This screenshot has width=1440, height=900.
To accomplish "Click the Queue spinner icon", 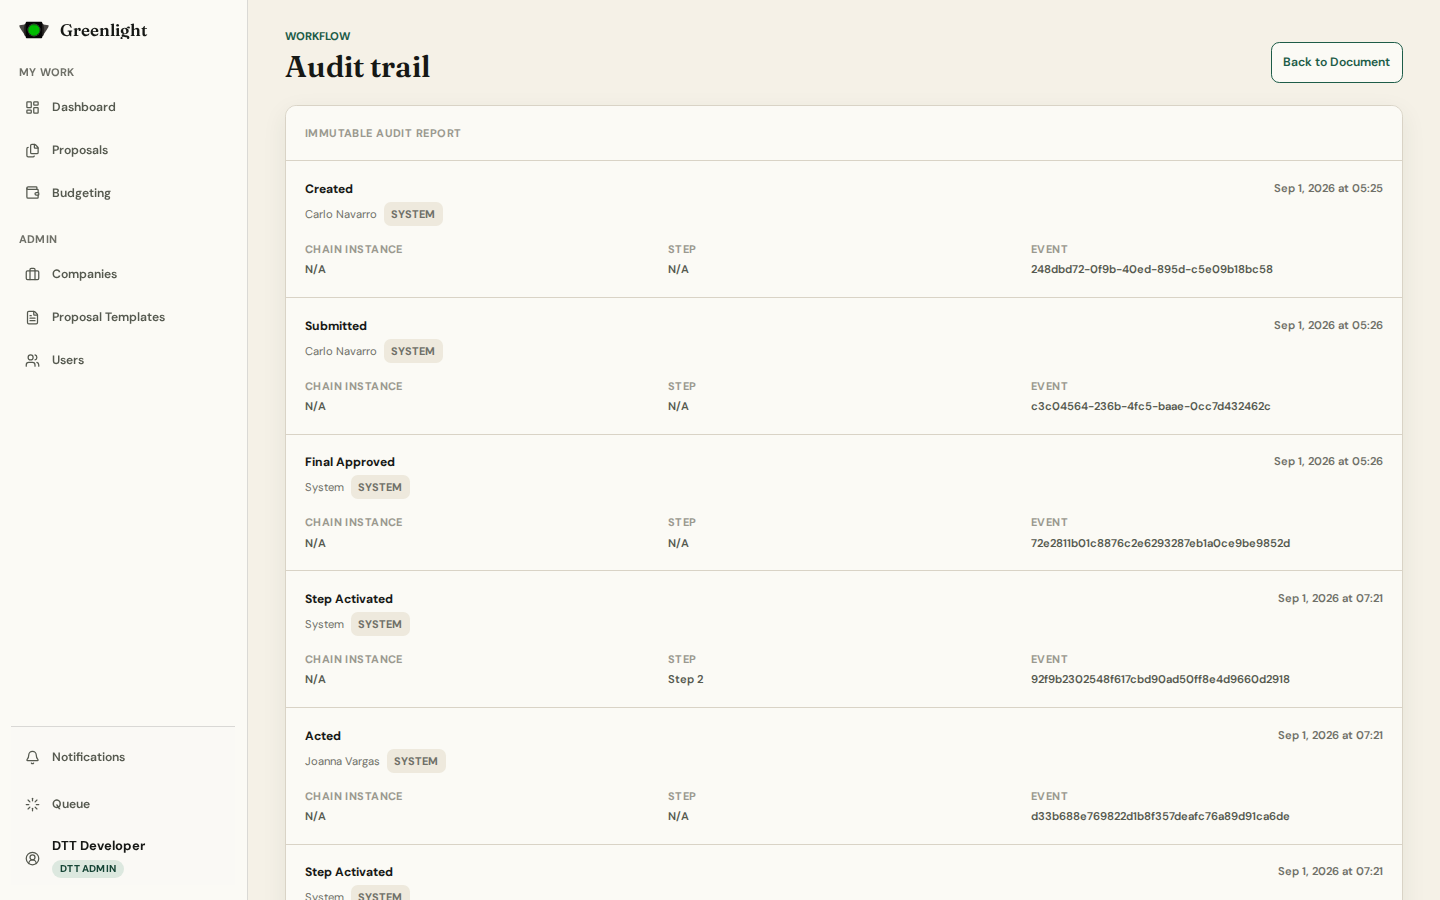I will 33,804.
